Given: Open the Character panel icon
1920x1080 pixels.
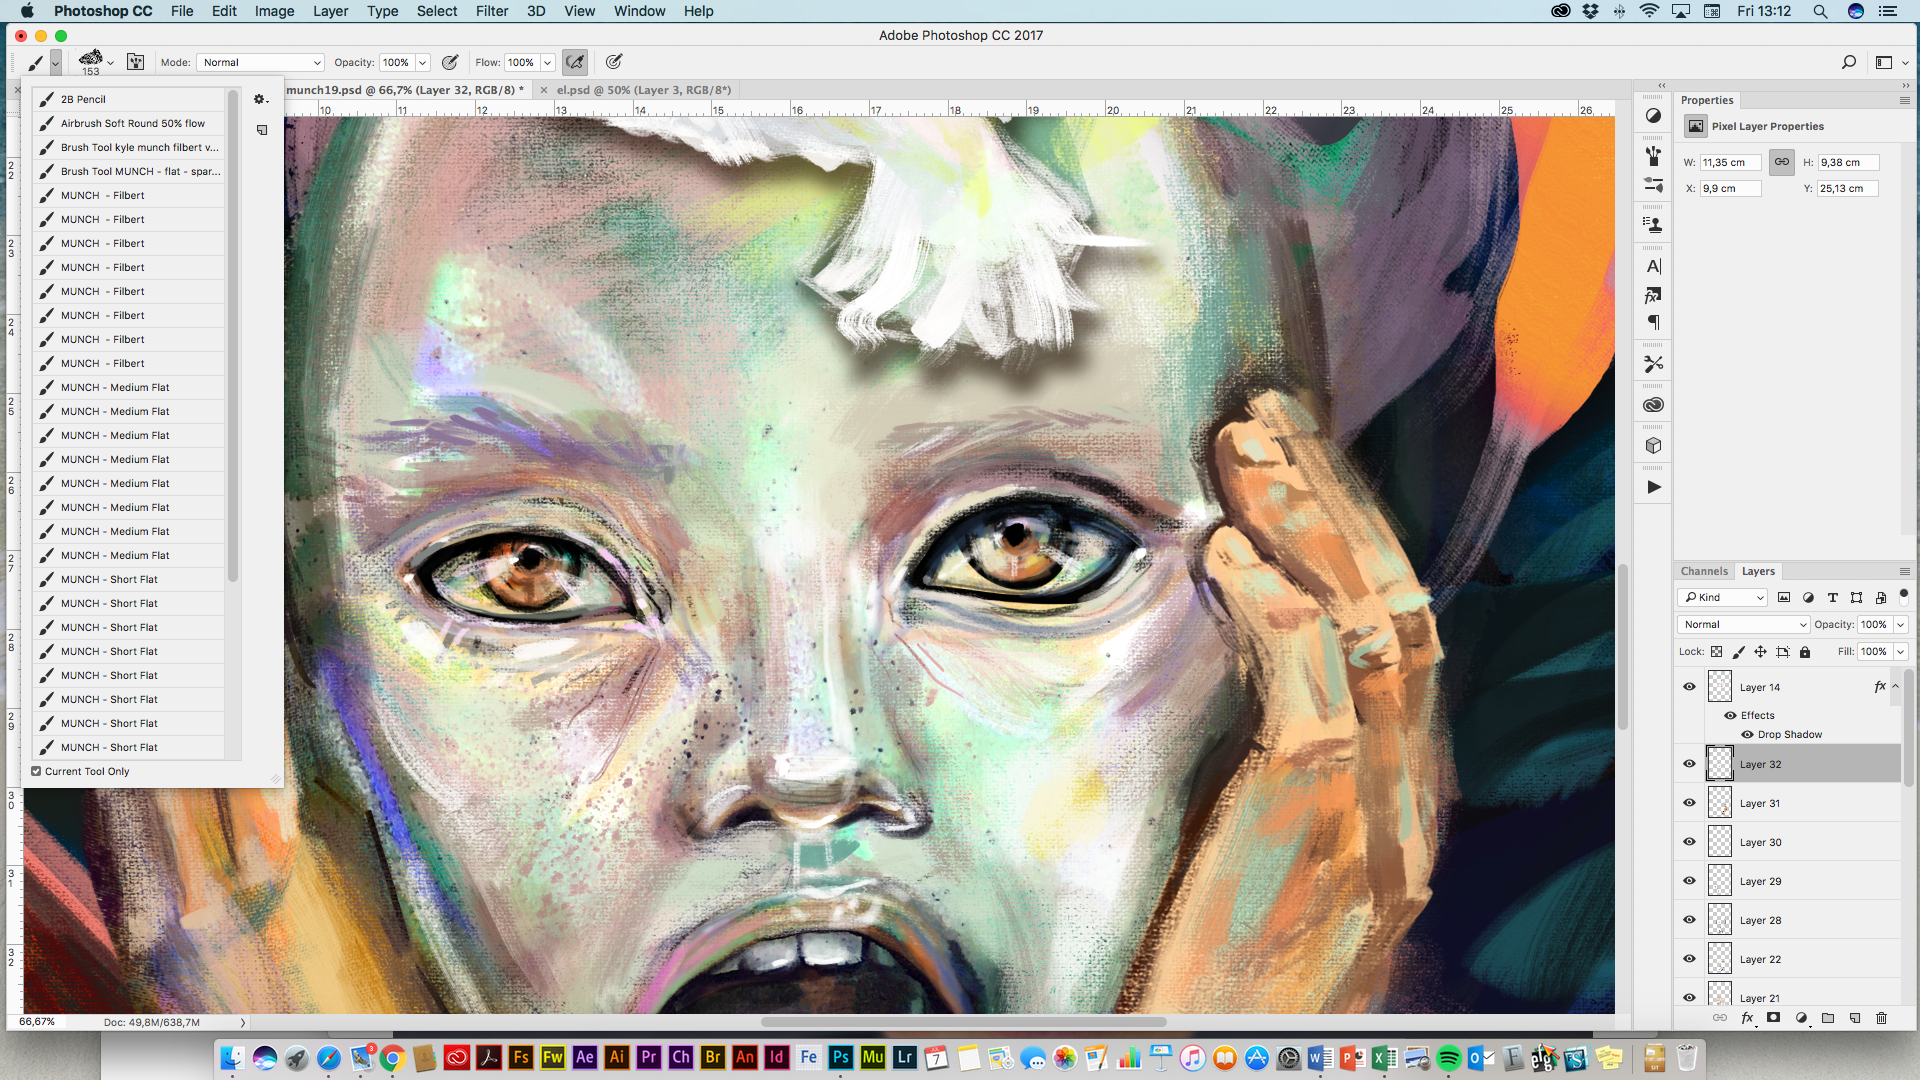Looking at the screenshot, I should 1653,267.
